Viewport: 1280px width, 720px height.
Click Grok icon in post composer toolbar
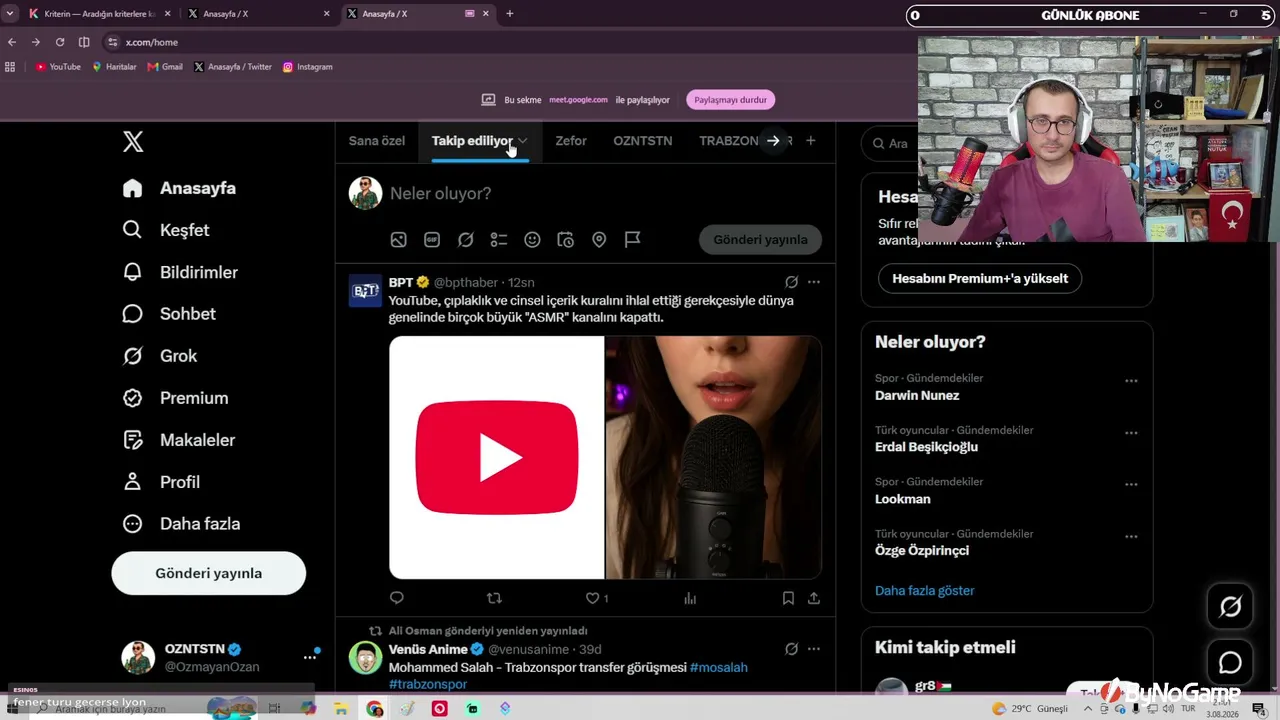click(465, 240)
